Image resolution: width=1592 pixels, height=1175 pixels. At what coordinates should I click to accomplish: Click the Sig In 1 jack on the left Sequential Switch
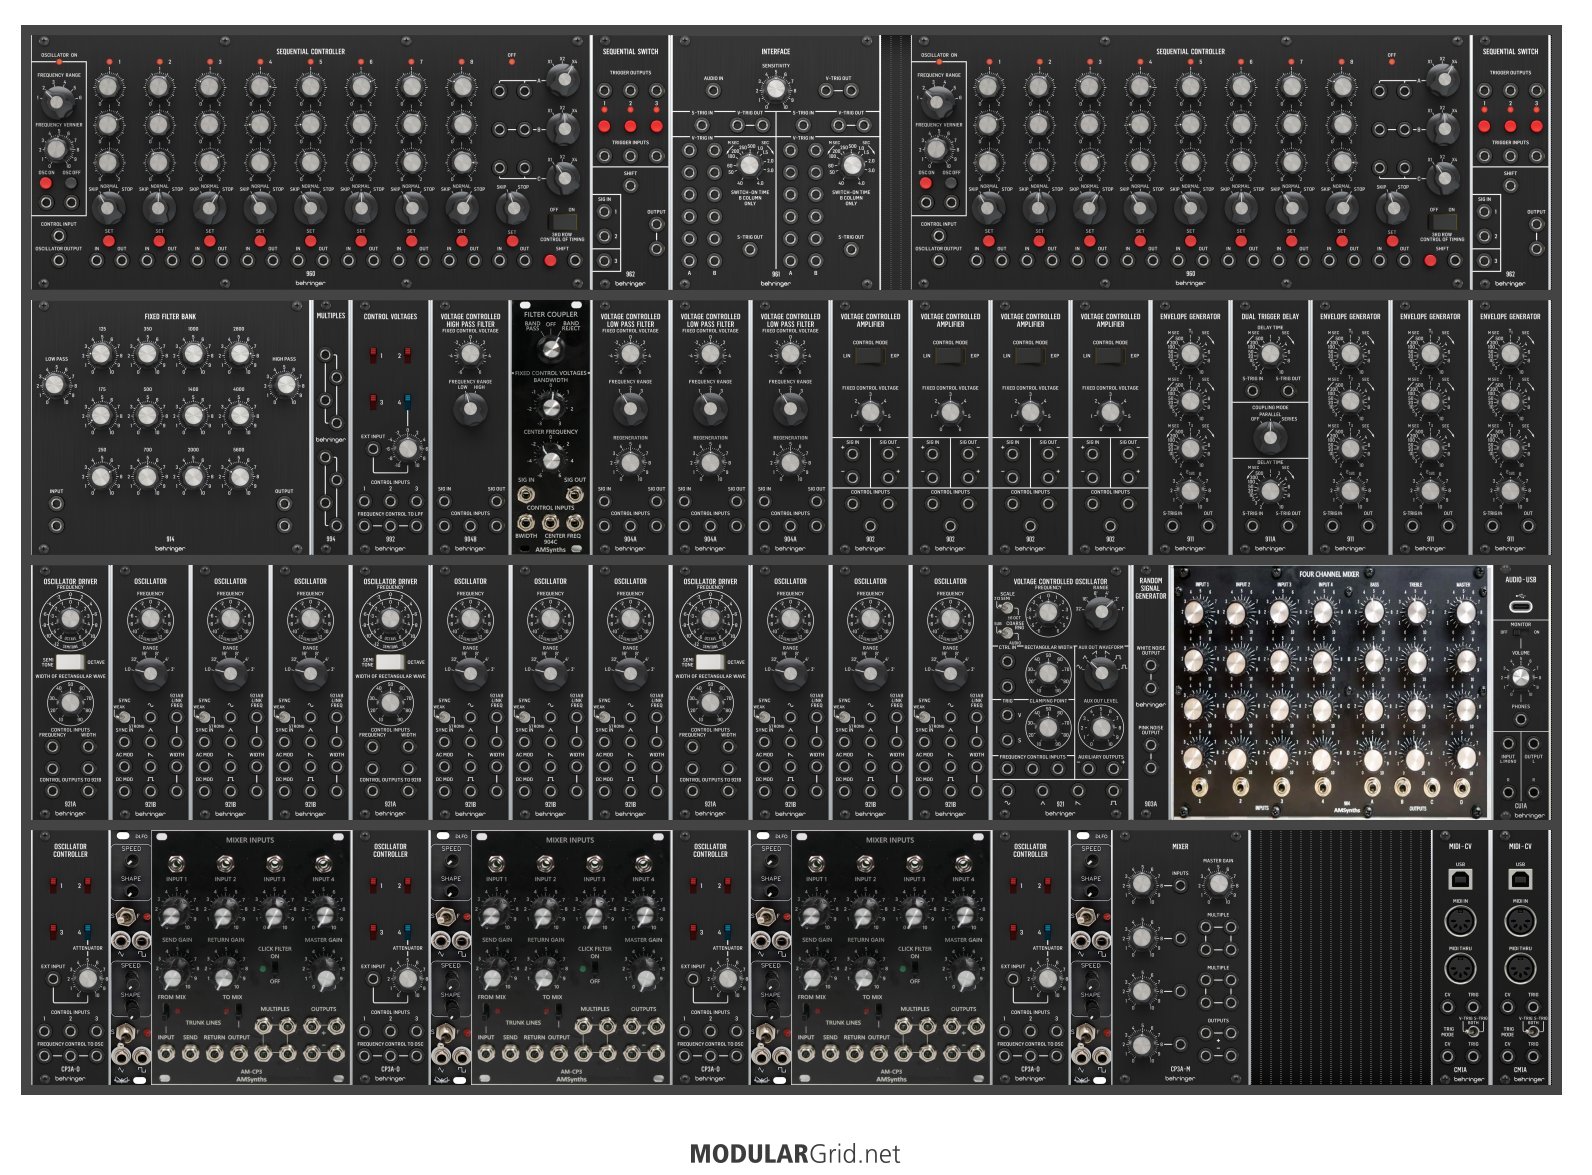(604, 212)
